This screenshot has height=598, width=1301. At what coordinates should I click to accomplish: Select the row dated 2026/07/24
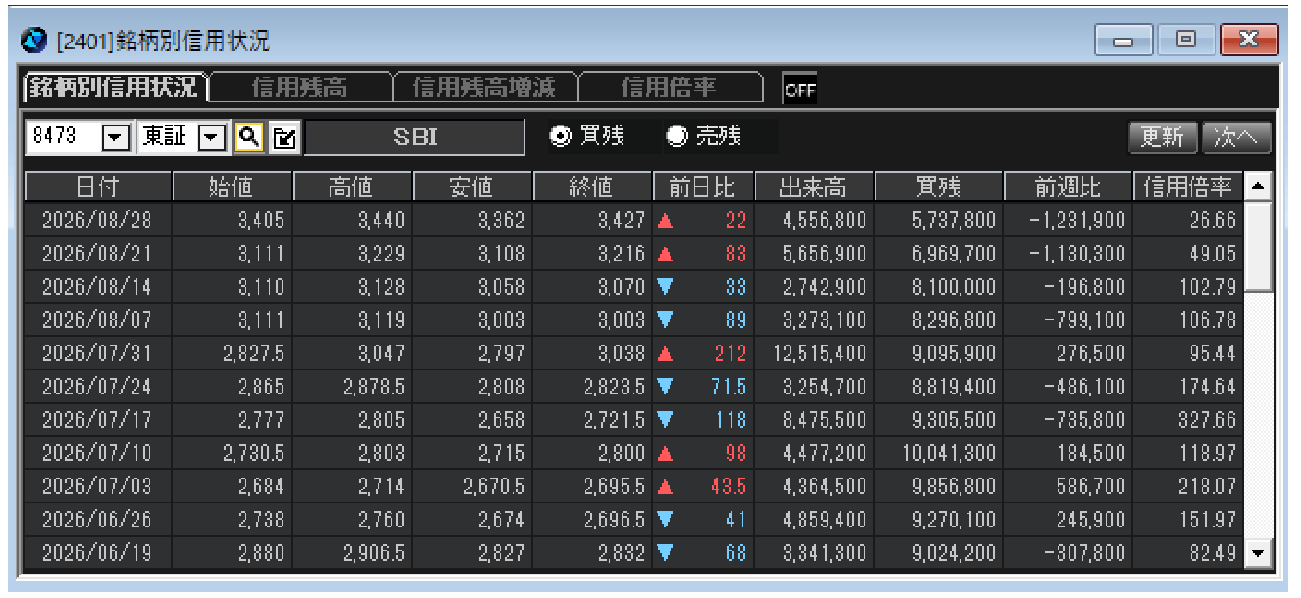tap(634, 386)
